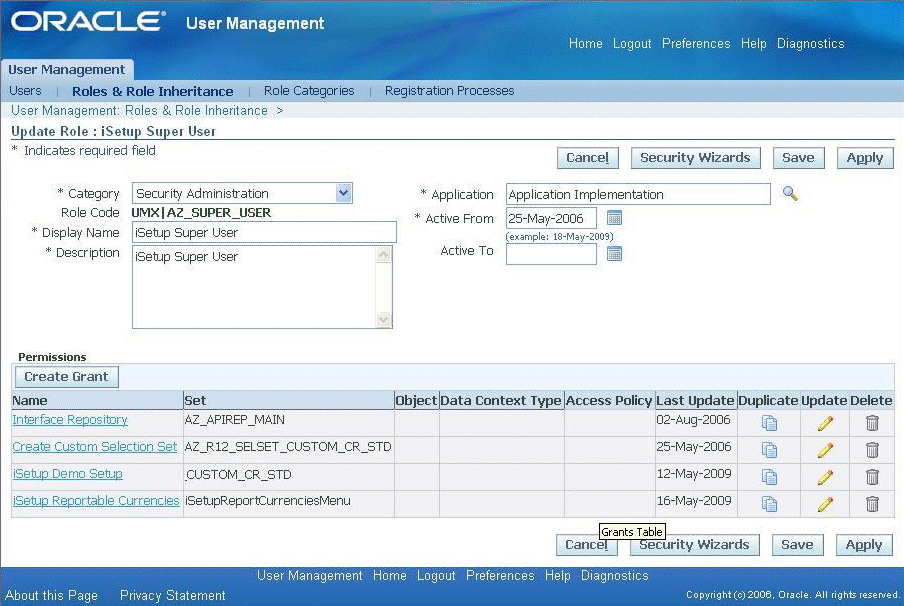
Task: Click the Description scrollbar up arrow
Action: pyautogui.click(x=383, y=254)
